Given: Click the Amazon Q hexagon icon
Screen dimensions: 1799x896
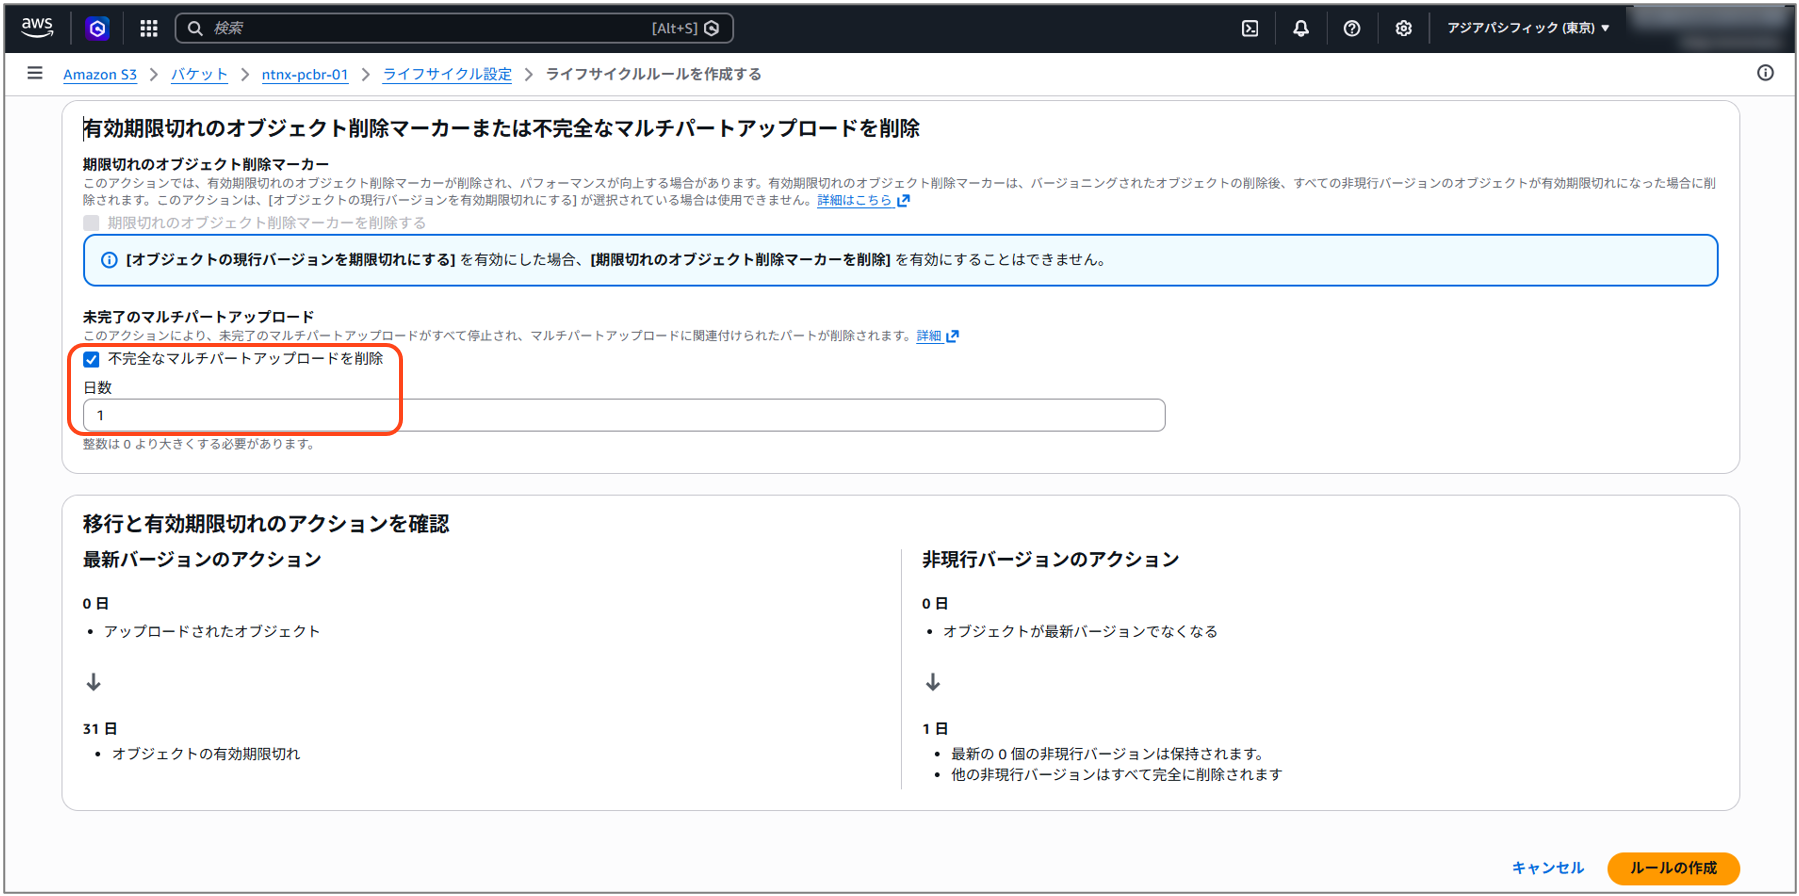Looking at the screenshot, I should click(x=97, y=28).
